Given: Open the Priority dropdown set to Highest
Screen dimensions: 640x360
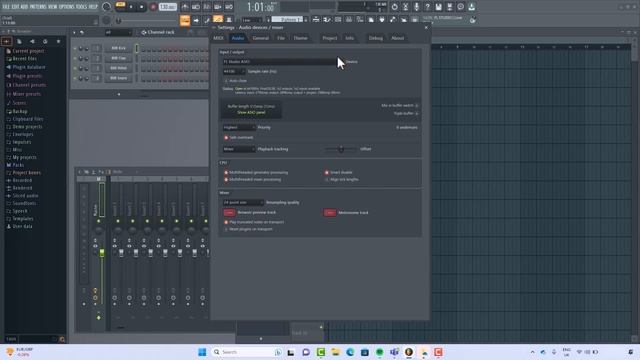Looking at the screenshot, I should (239, 127).
